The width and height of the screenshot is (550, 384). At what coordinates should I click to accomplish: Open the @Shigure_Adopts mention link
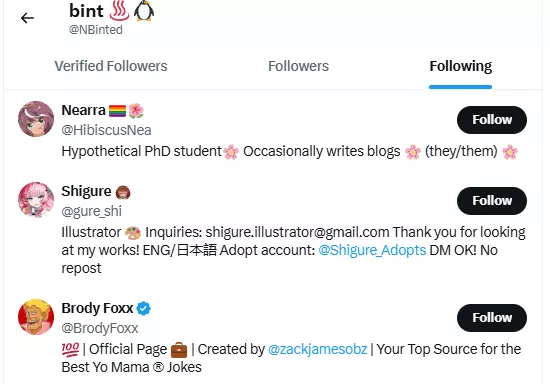coord(372,250)
